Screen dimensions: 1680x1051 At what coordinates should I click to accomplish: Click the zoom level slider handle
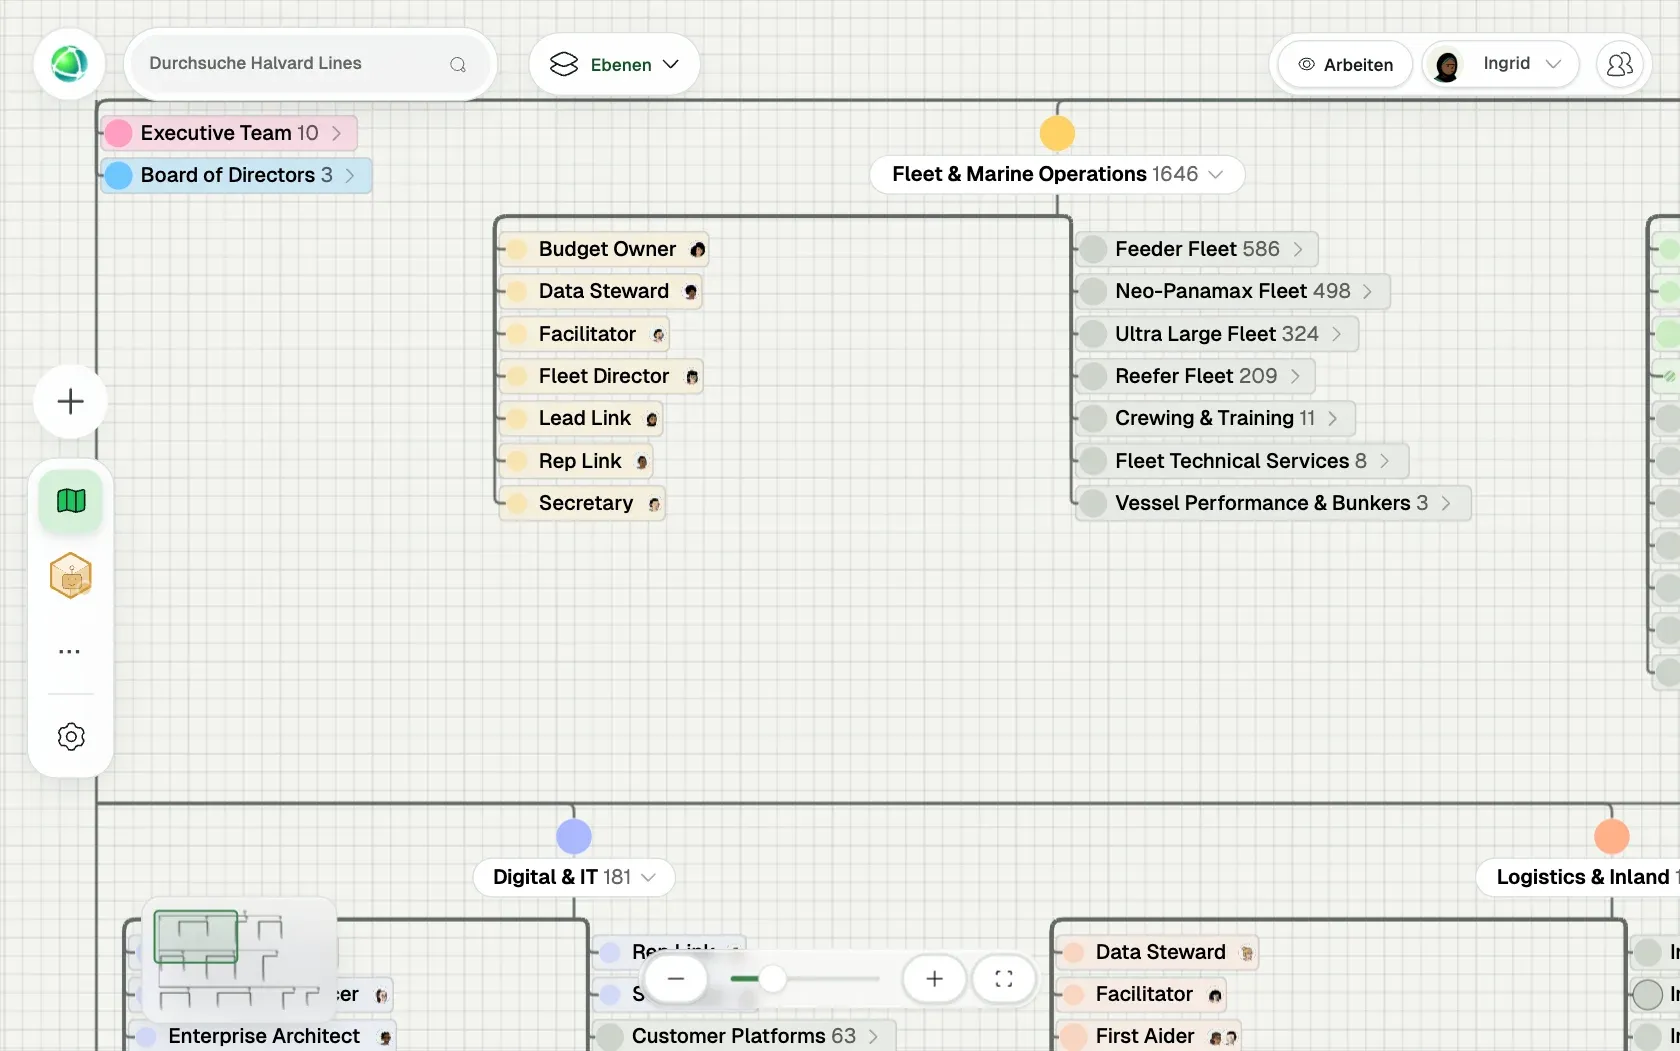point(772,979)
